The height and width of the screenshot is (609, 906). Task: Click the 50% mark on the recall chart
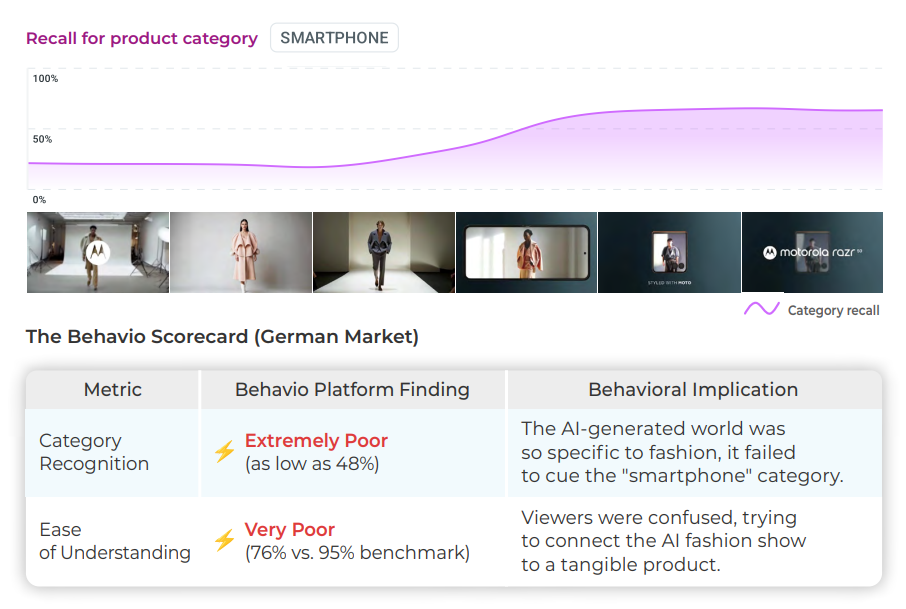pos(42,139)
